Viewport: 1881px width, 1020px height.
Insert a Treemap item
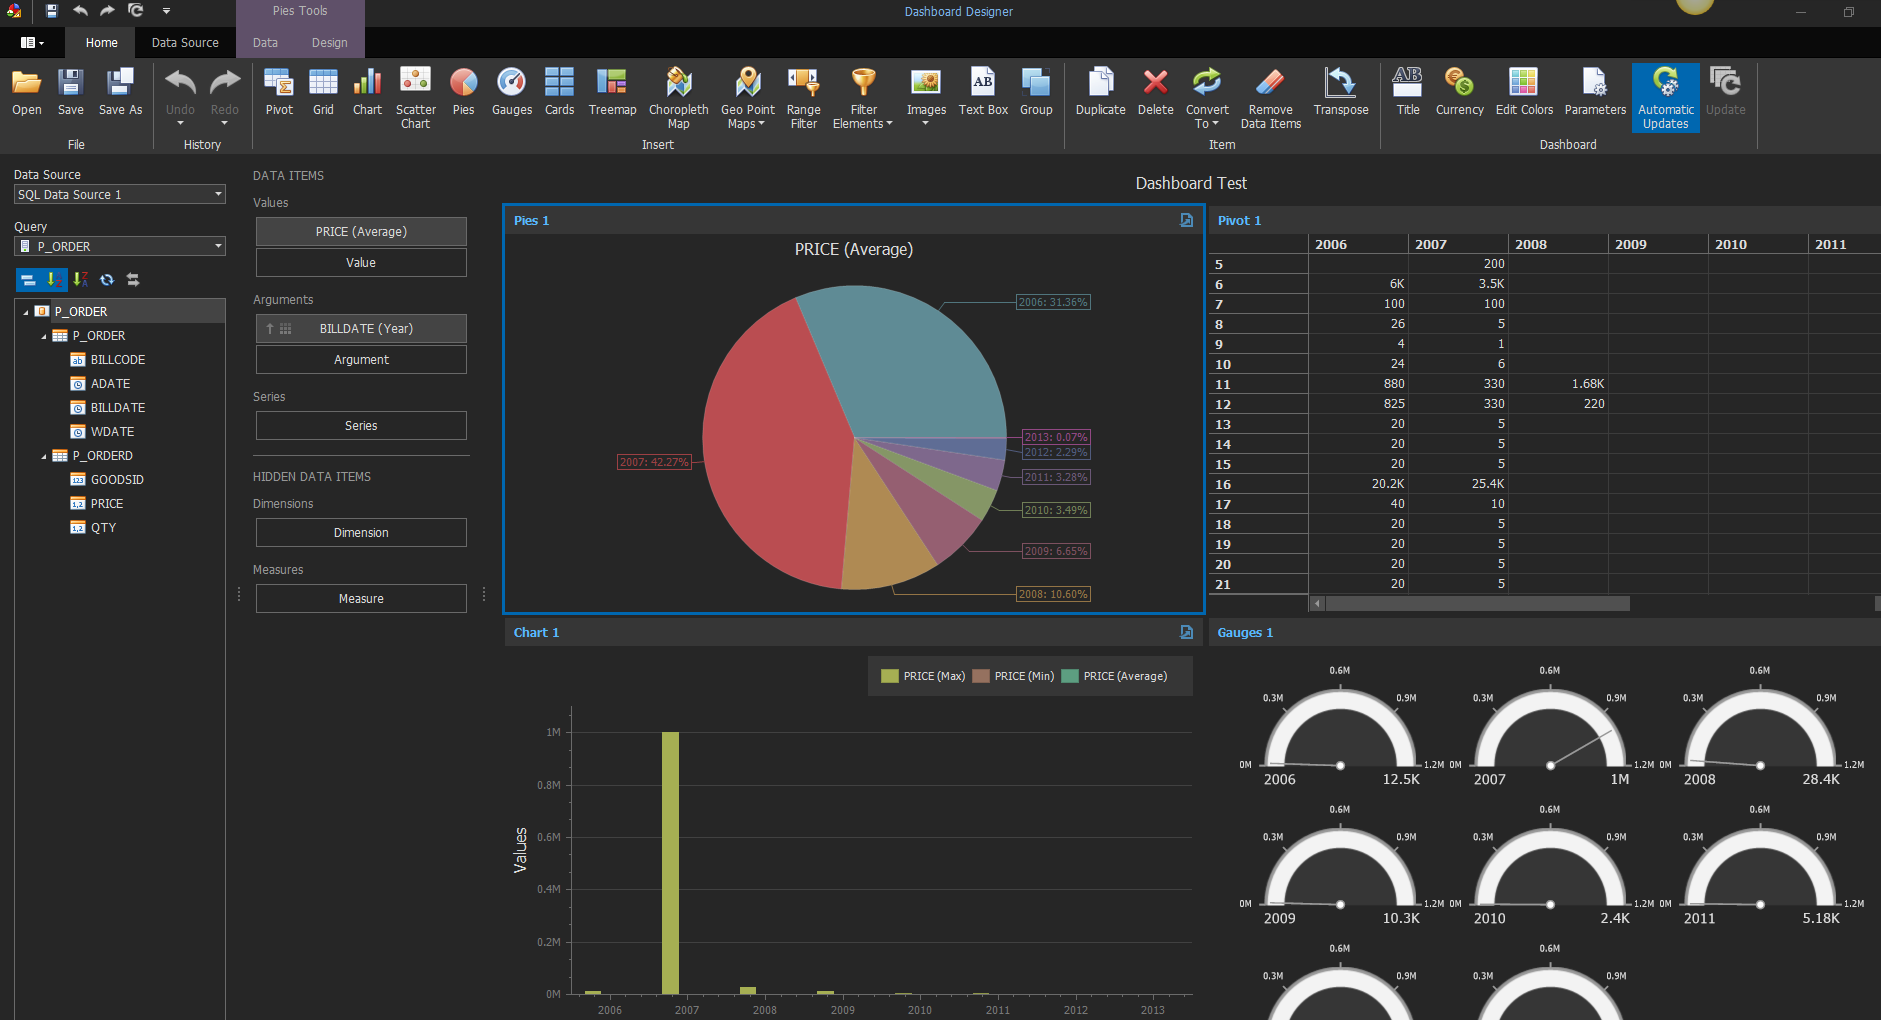click(612, 92)
